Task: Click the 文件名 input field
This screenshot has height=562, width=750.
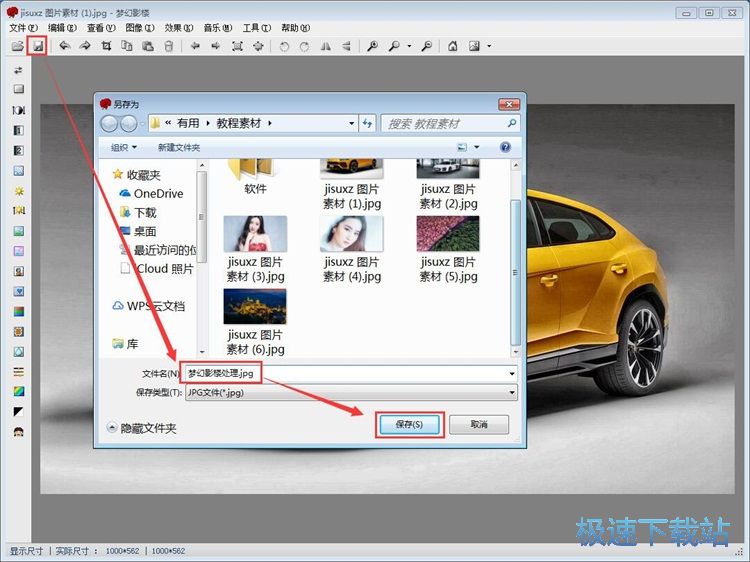Action: point(350,373)
